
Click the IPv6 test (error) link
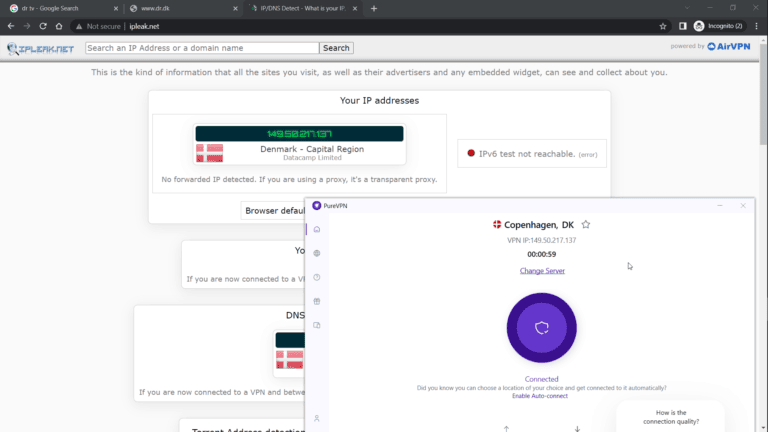point(588,155)
